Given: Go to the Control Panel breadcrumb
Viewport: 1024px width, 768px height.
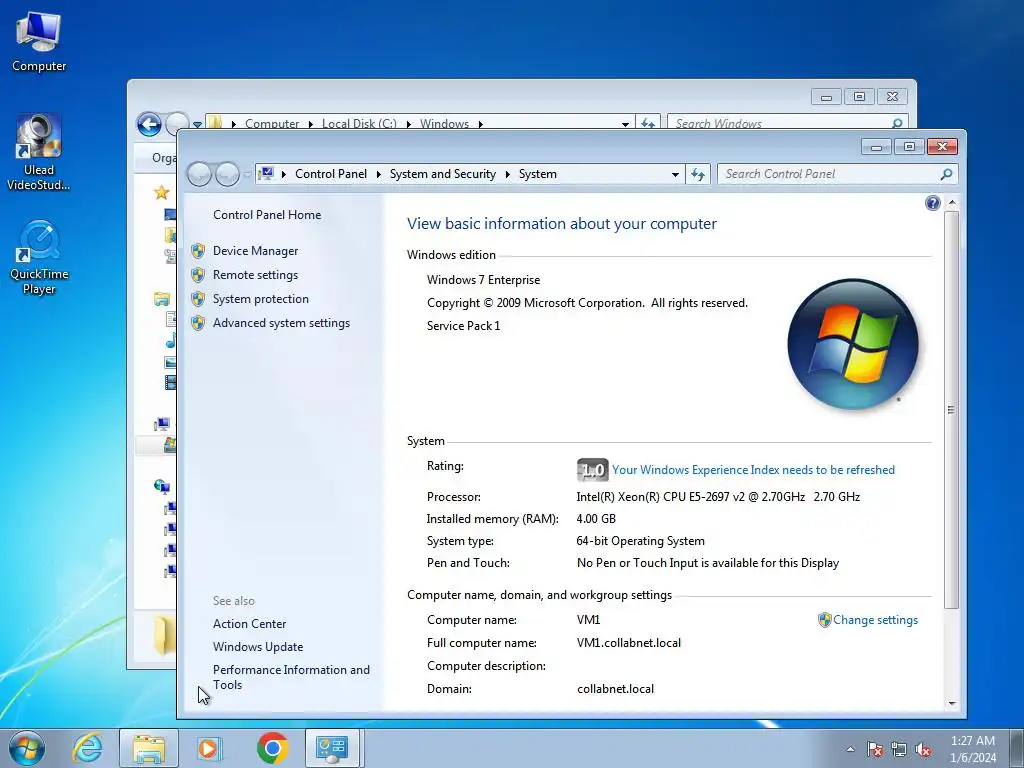Looking at the screenshot, I should click(x=330, y=174).
